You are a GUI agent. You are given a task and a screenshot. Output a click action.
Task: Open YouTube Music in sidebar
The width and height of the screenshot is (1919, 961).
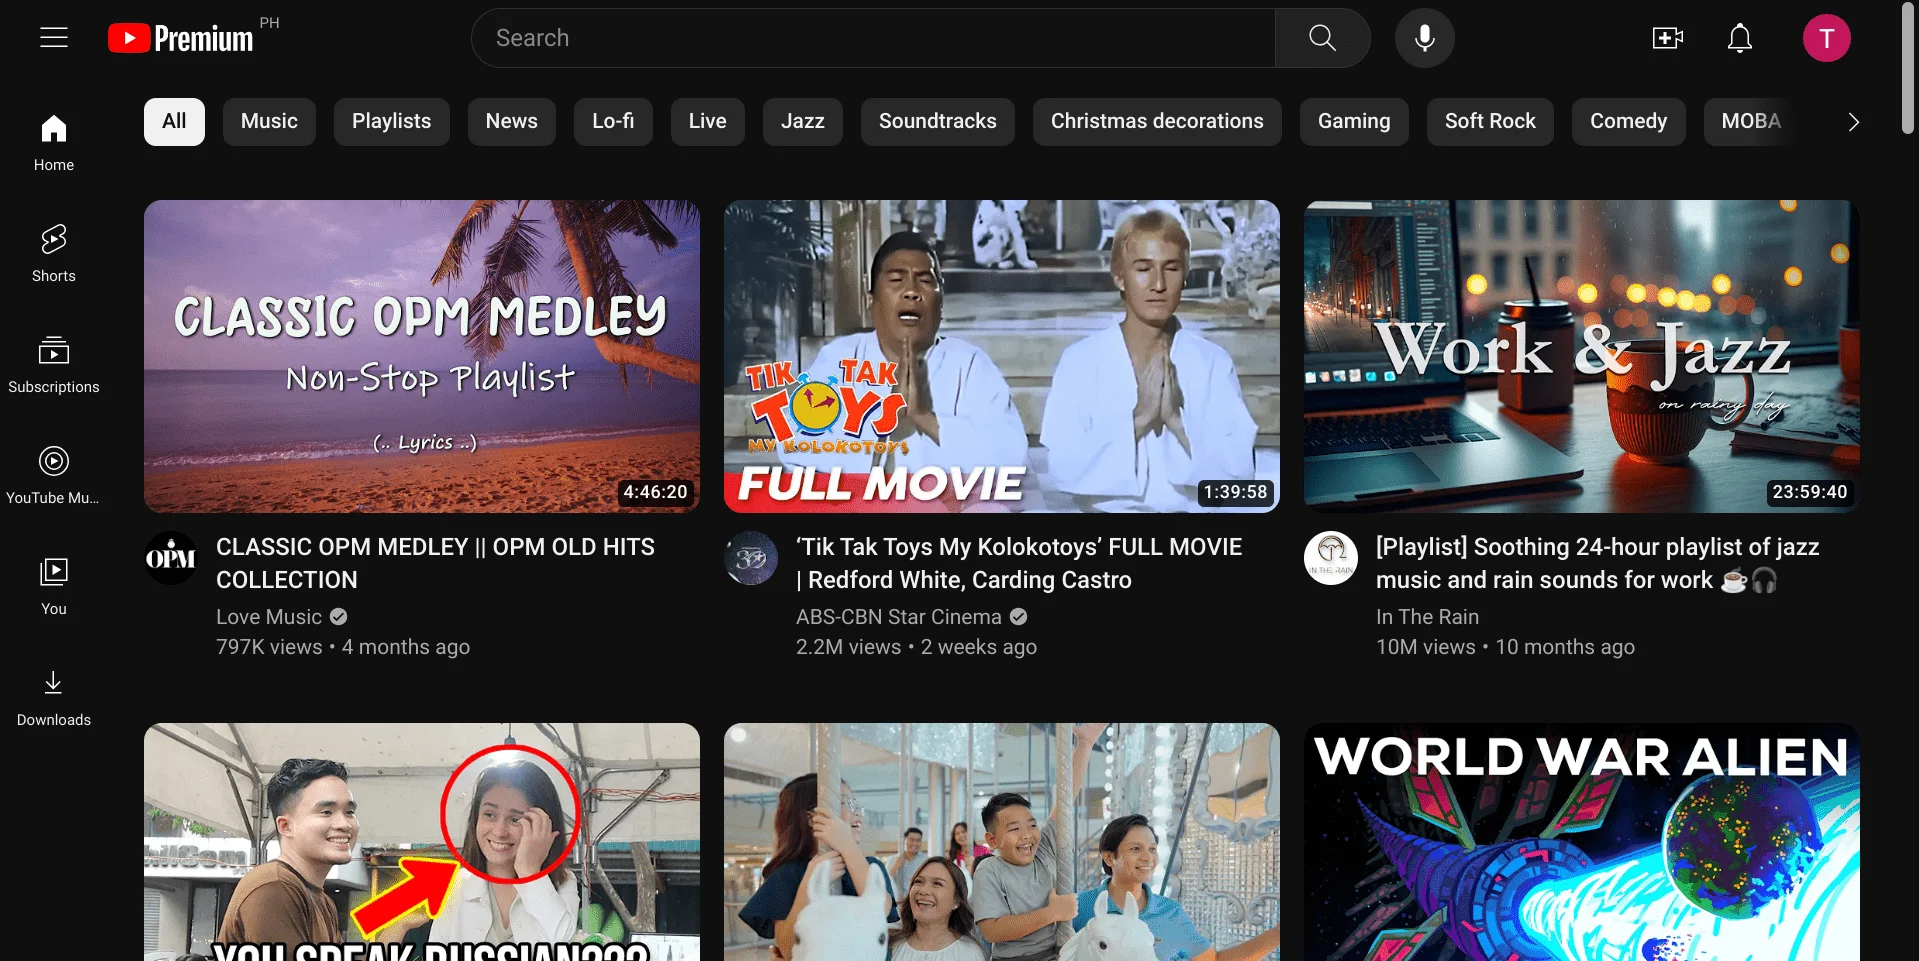tap(54, 476)
